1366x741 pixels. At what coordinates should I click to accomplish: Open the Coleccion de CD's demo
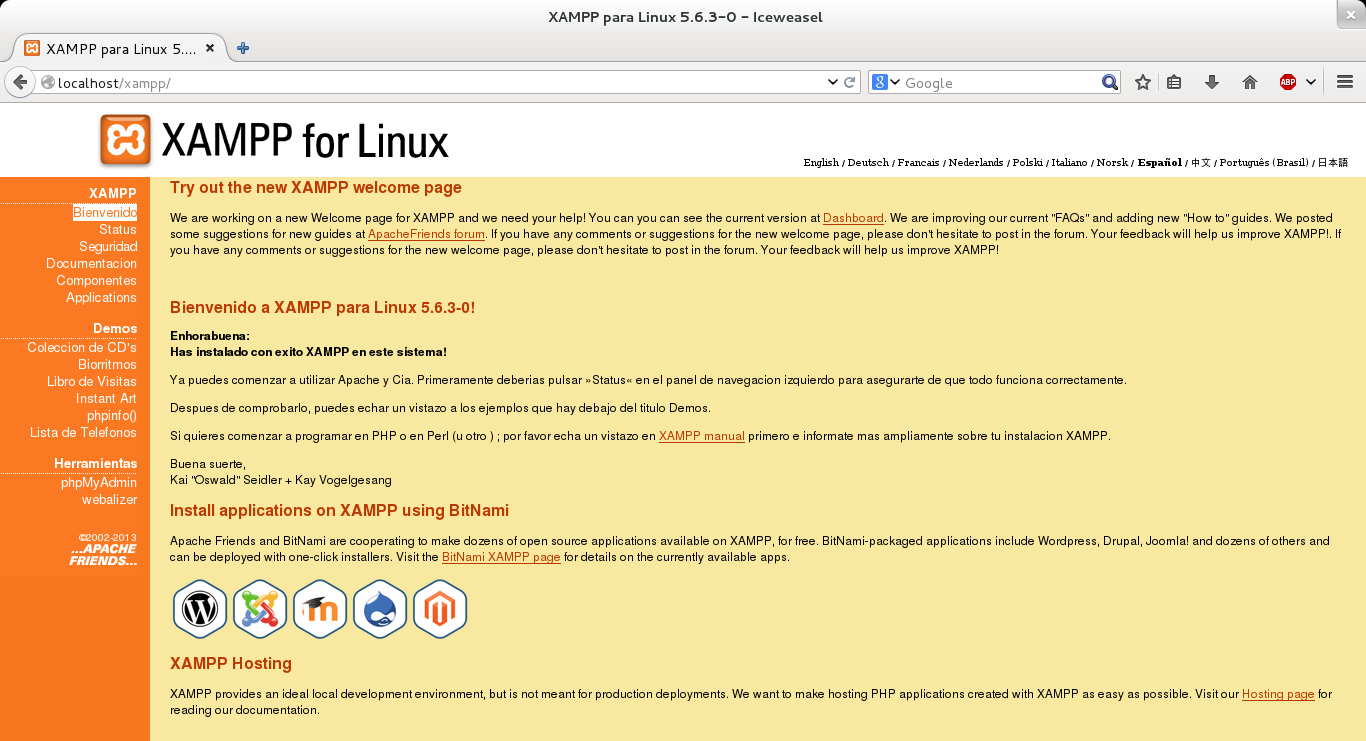[82, 348]
